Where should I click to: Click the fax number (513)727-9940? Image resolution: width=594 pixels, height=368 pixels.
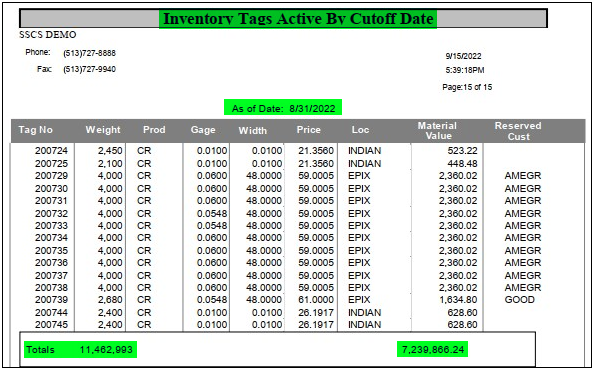(89, 69)
